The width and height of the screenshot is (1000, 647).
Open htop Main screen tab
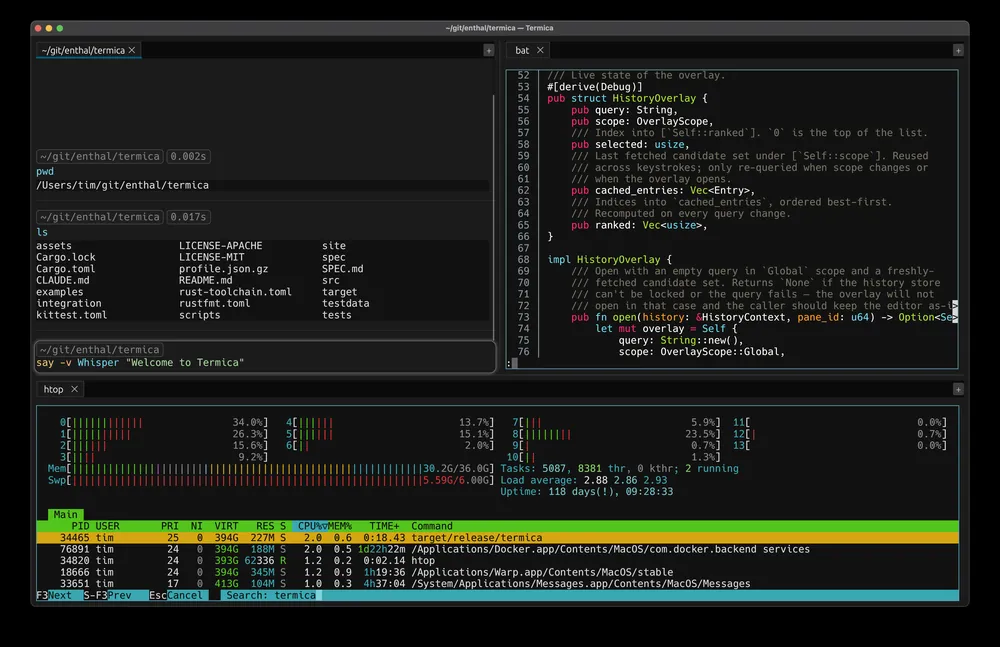coord(65,514)
